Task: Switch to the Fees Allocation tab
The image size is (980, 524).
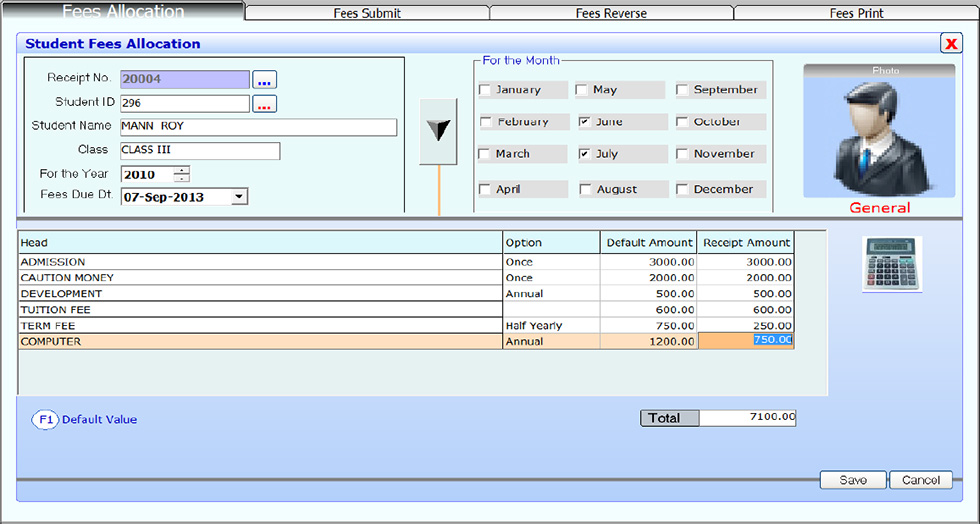Action: [123, 11]
